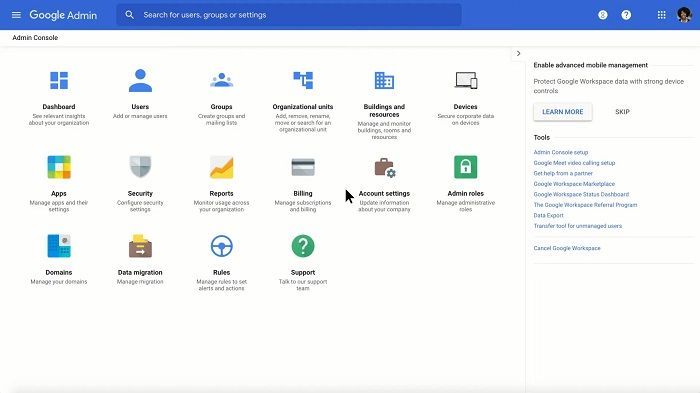Open the main hamburger menu
Image resolution: width=700 pixels, height=393 pixels.
tap(16, 15)
